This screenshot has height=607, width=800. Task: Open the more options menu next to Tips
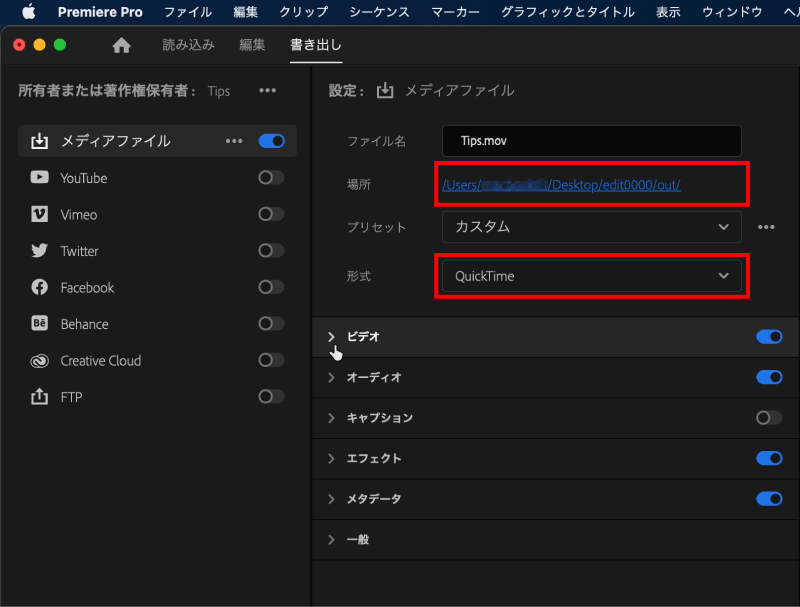(x=267, y=91)
